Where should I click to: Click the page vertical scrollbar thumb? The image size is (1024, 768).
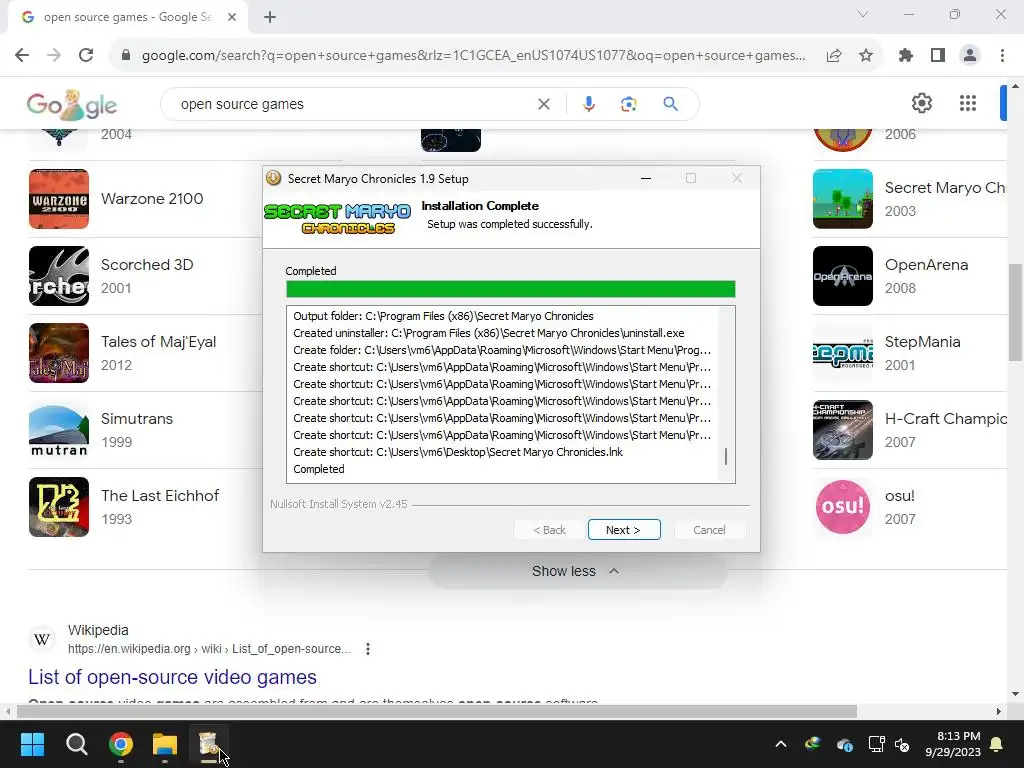click(x=1015, y=312)
